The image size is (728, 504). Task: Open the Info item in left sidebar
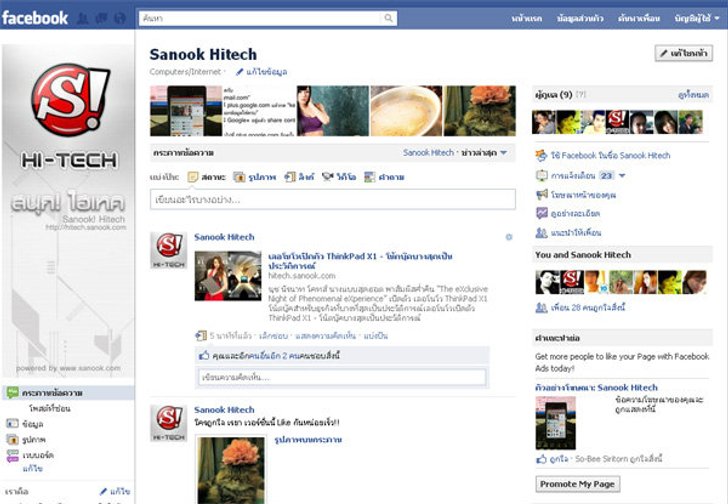(32, 424)
